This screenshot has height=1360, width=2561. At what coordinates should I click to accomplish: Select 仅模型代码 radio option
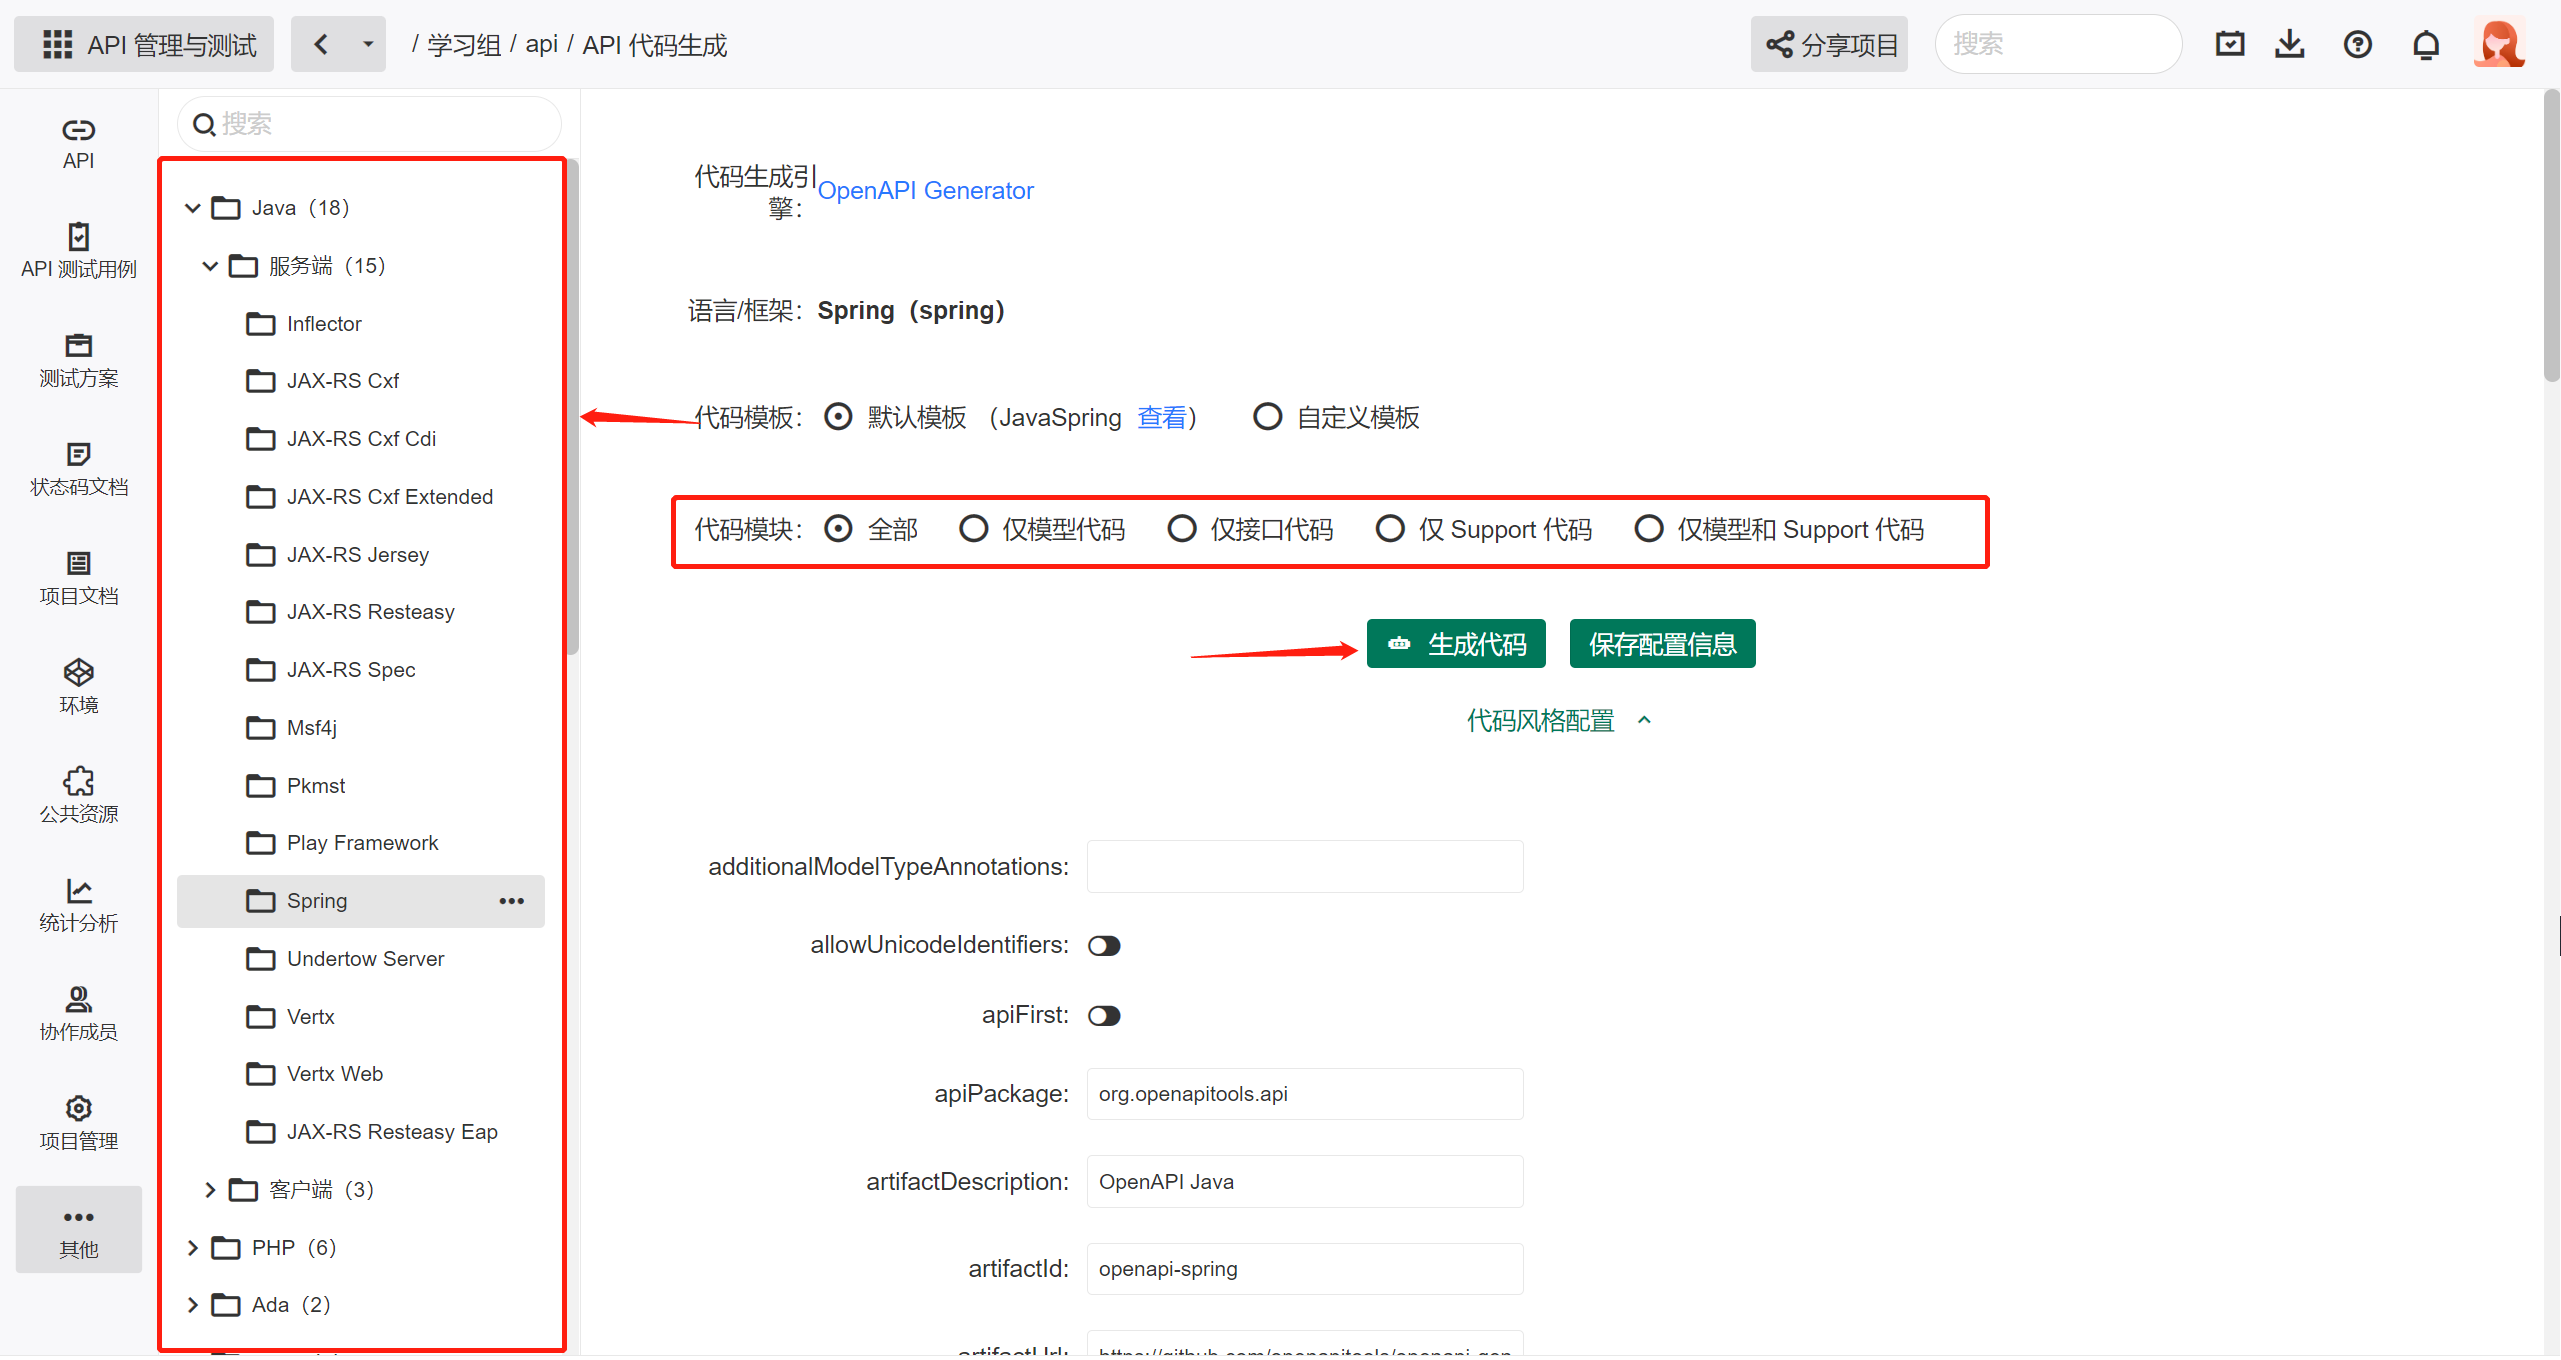pyautogui.click(x=974, y=529)
